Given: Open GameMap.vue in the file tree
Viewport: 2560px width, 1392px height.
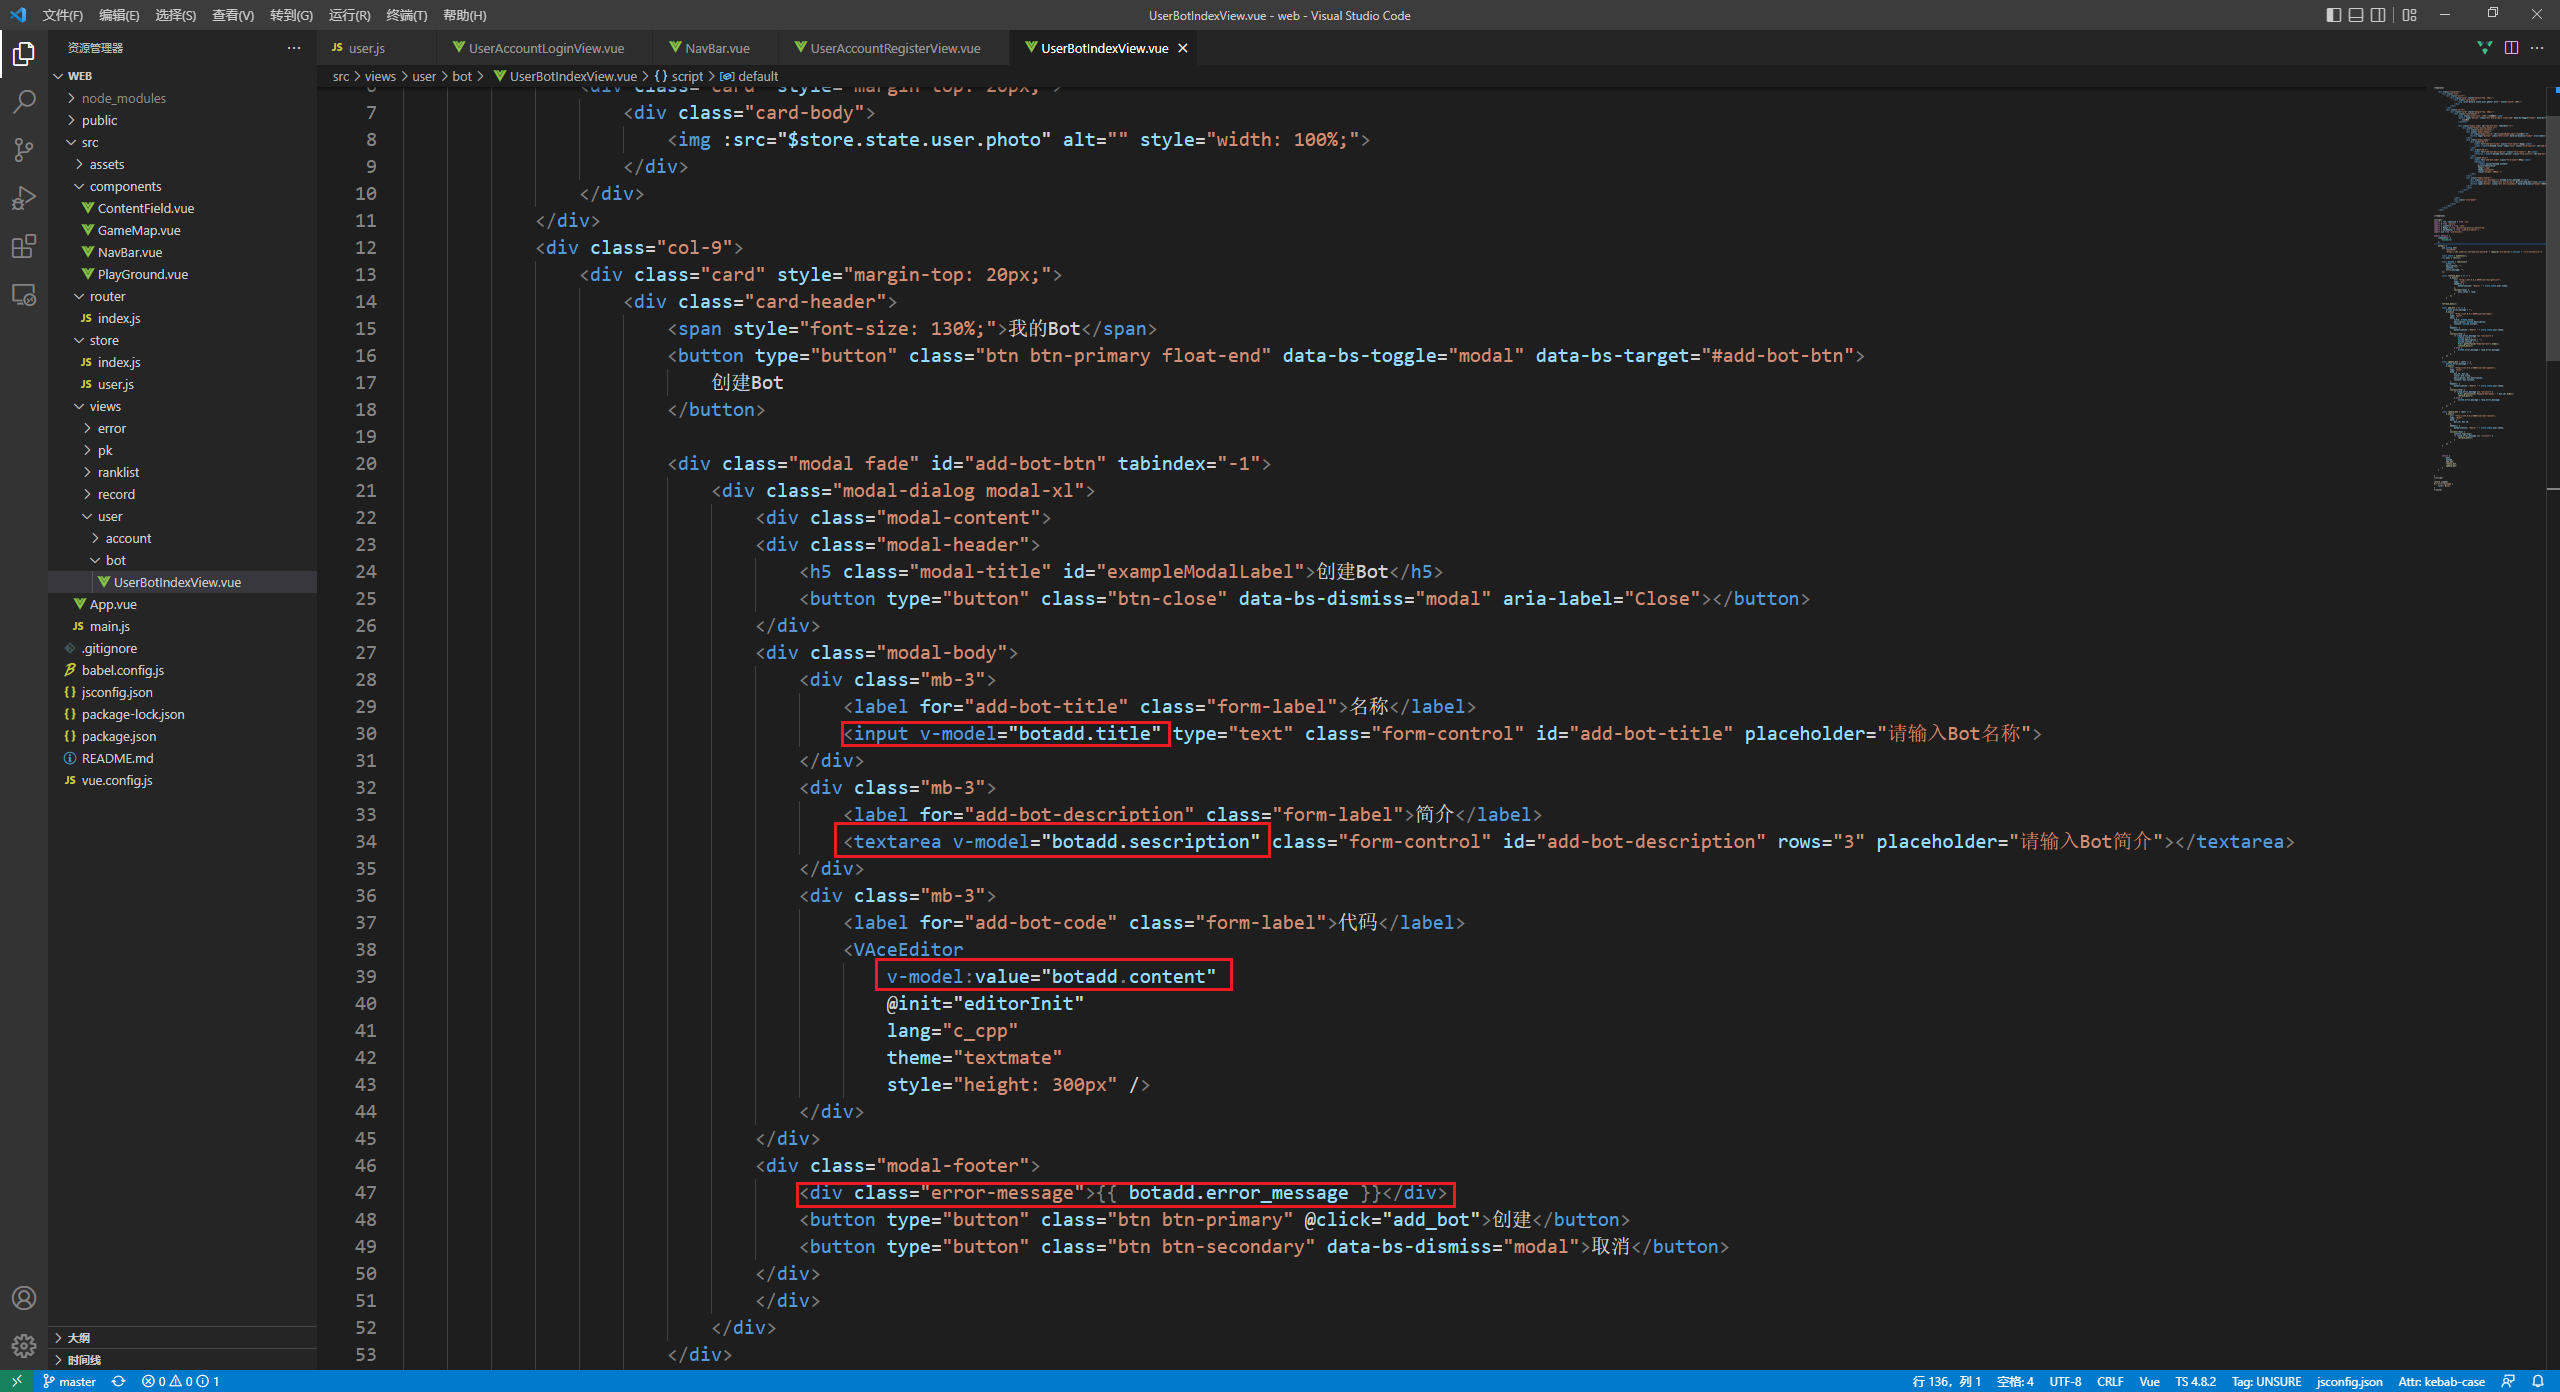Looking at the screenshot, I should [x=183, y=230].
